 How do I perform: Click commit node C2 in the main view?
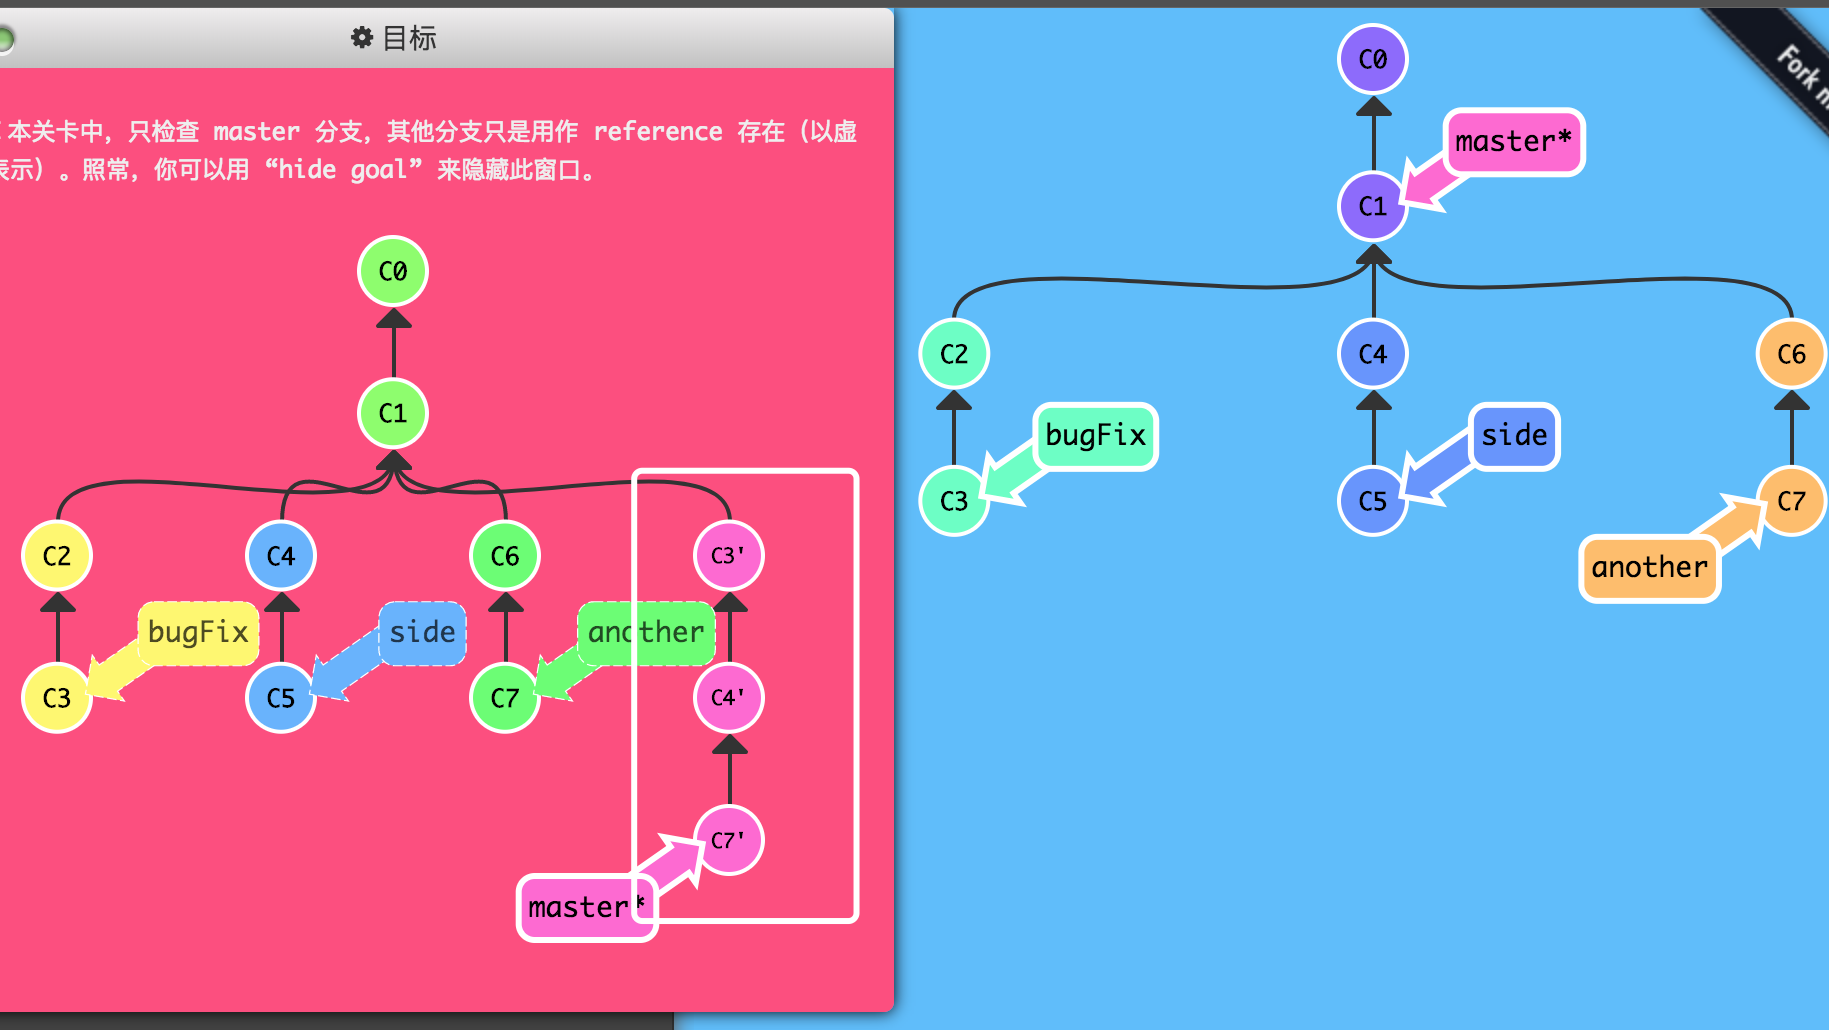tap(955, 352)
